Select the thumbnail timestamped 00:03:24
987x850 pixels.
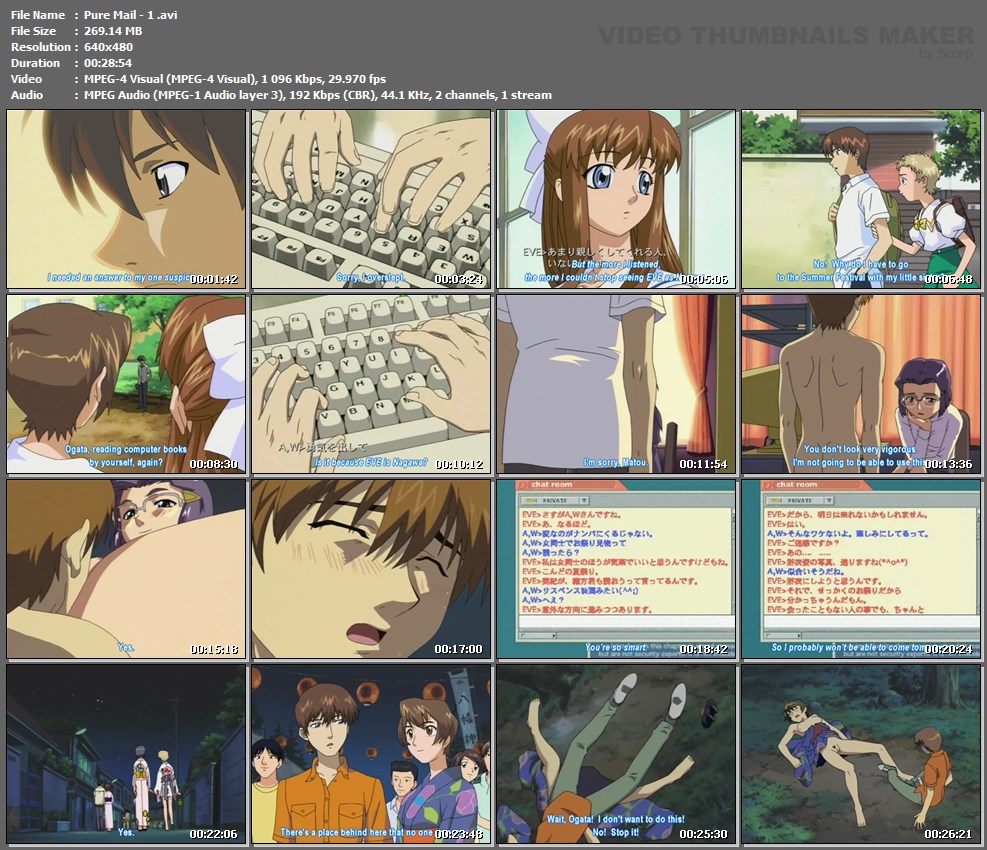tap(371, 199)
